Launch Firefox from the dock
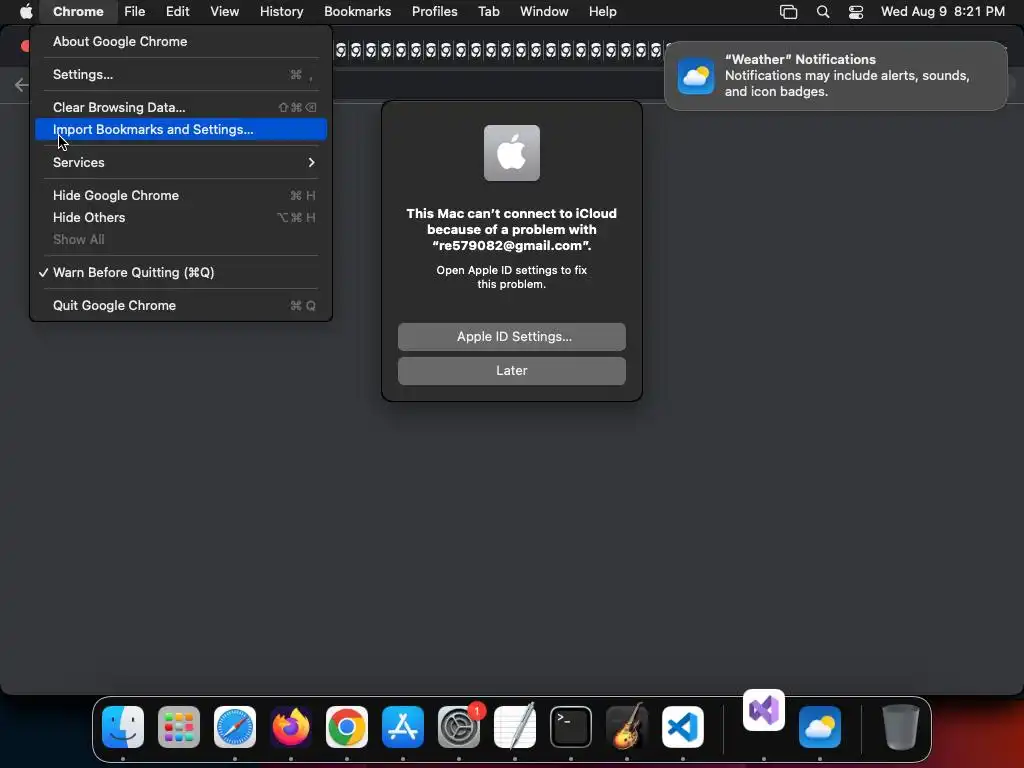The image size is (1024, 768). click(x=291, y=727)
